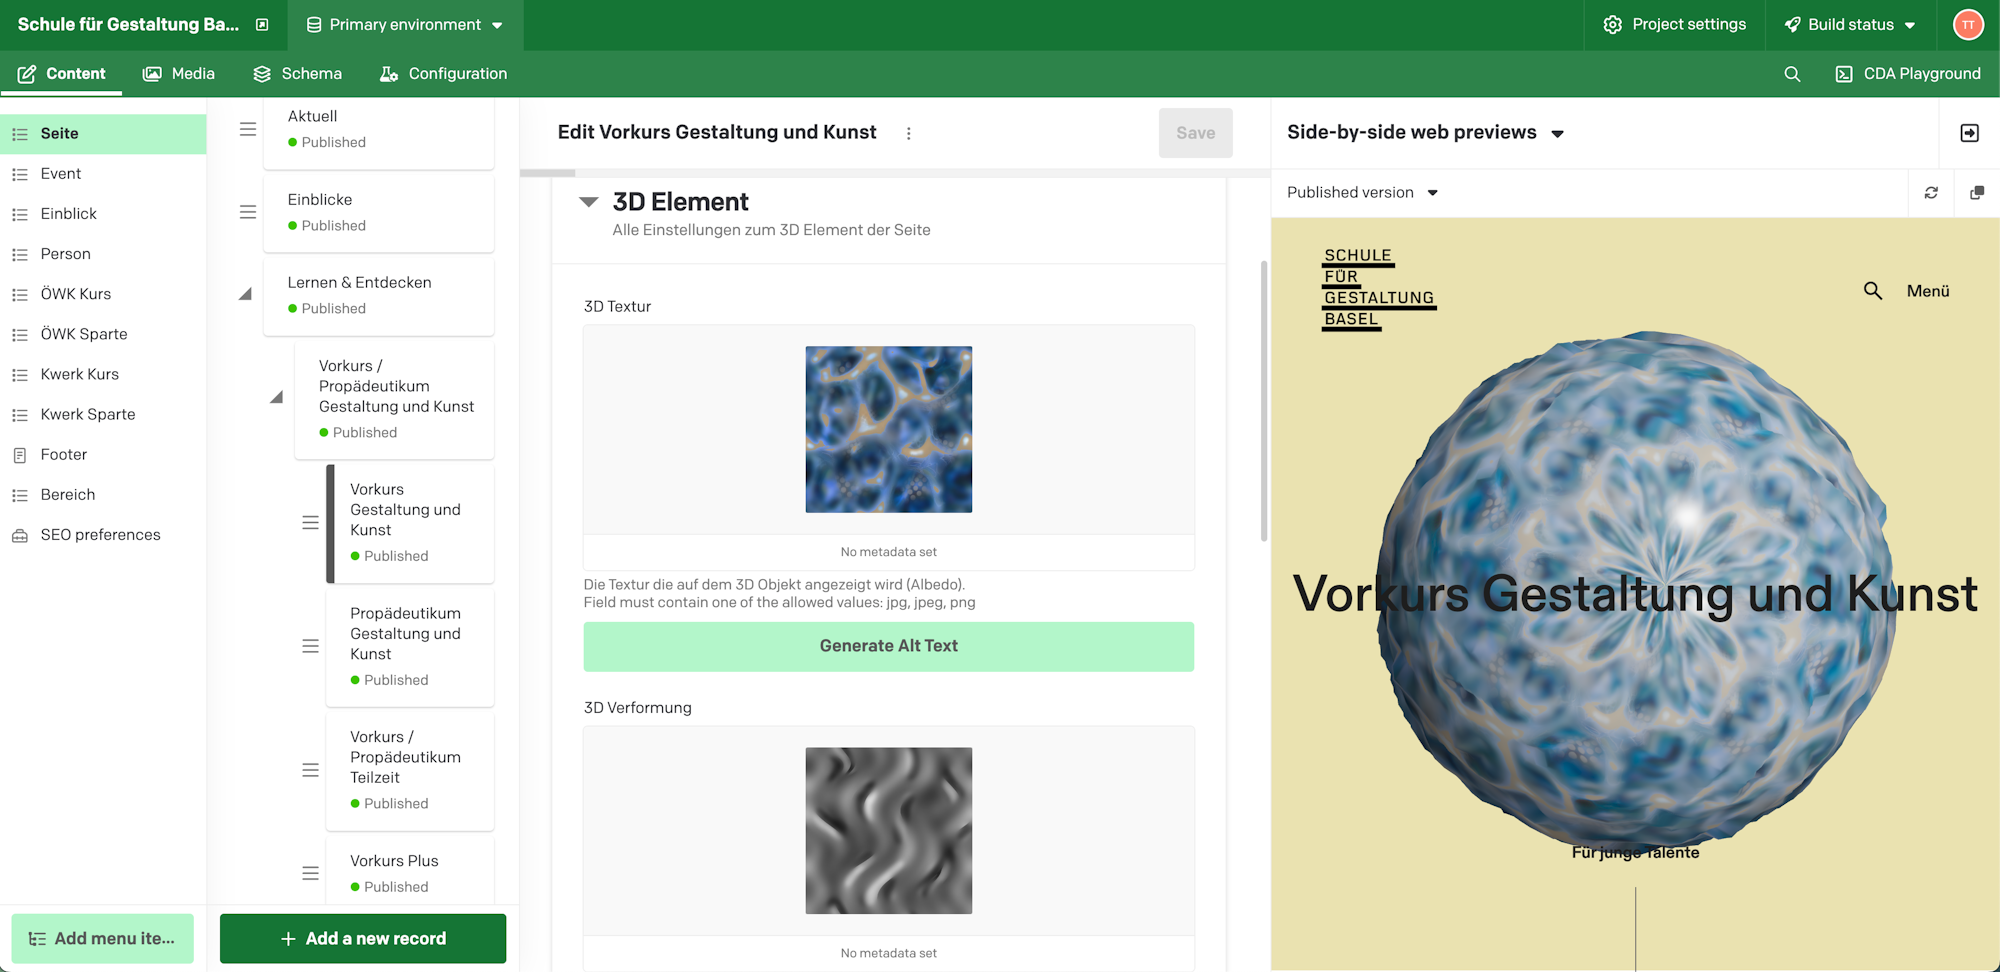Switch to the Schema tab

coord(298,74)
